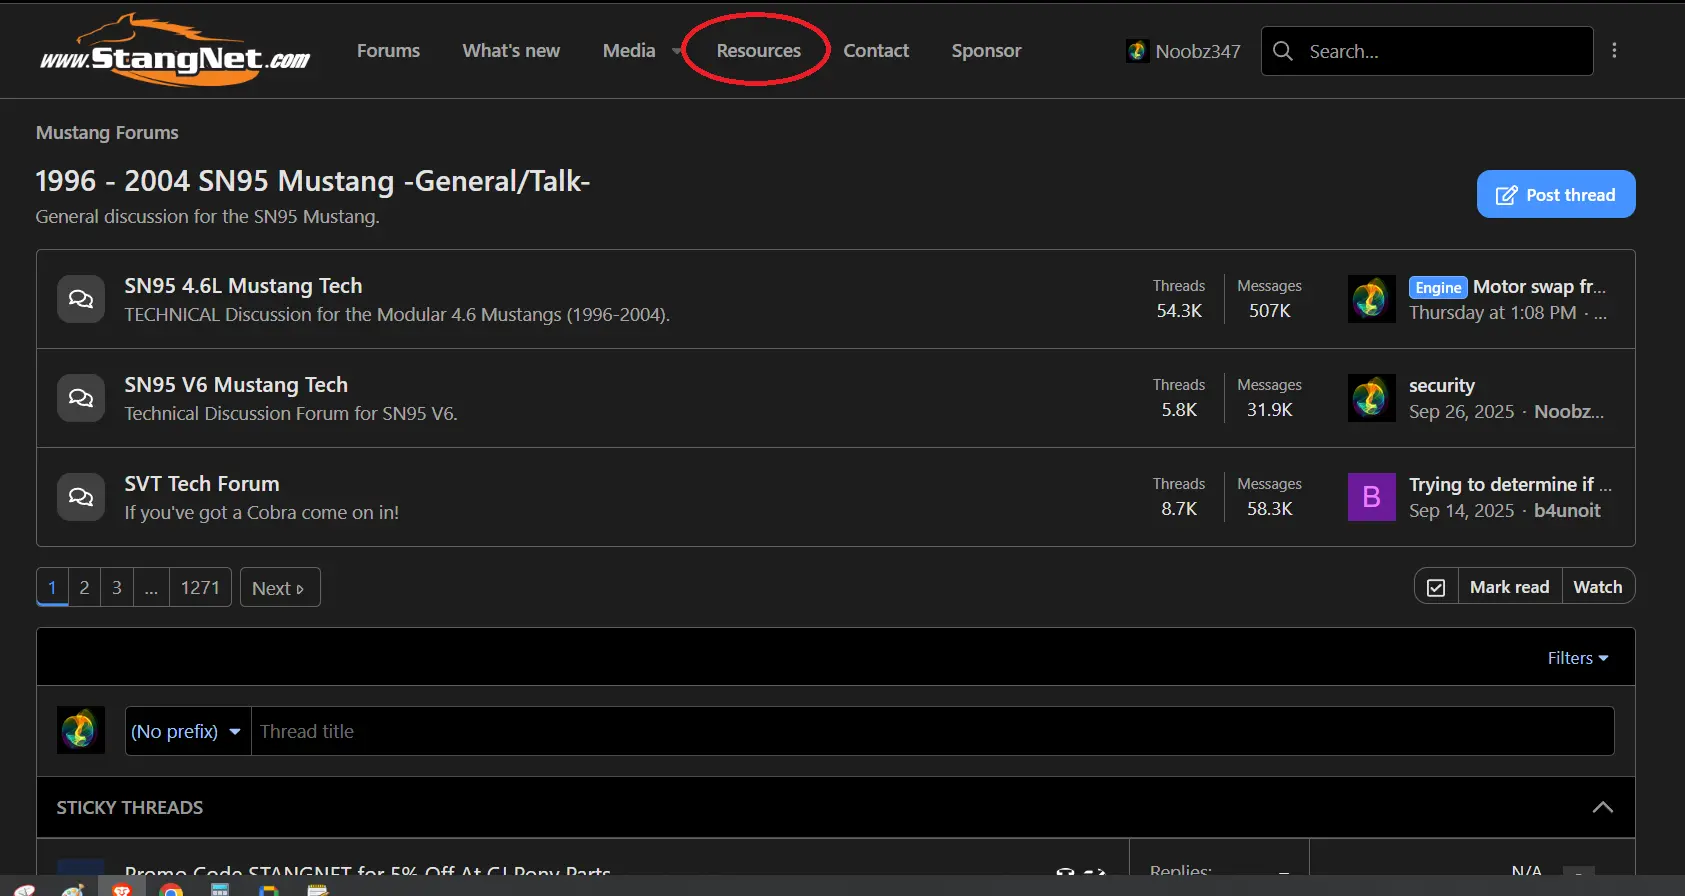Focus the Search field in the header
1685x896 pixels.
tap(1427, 51)
